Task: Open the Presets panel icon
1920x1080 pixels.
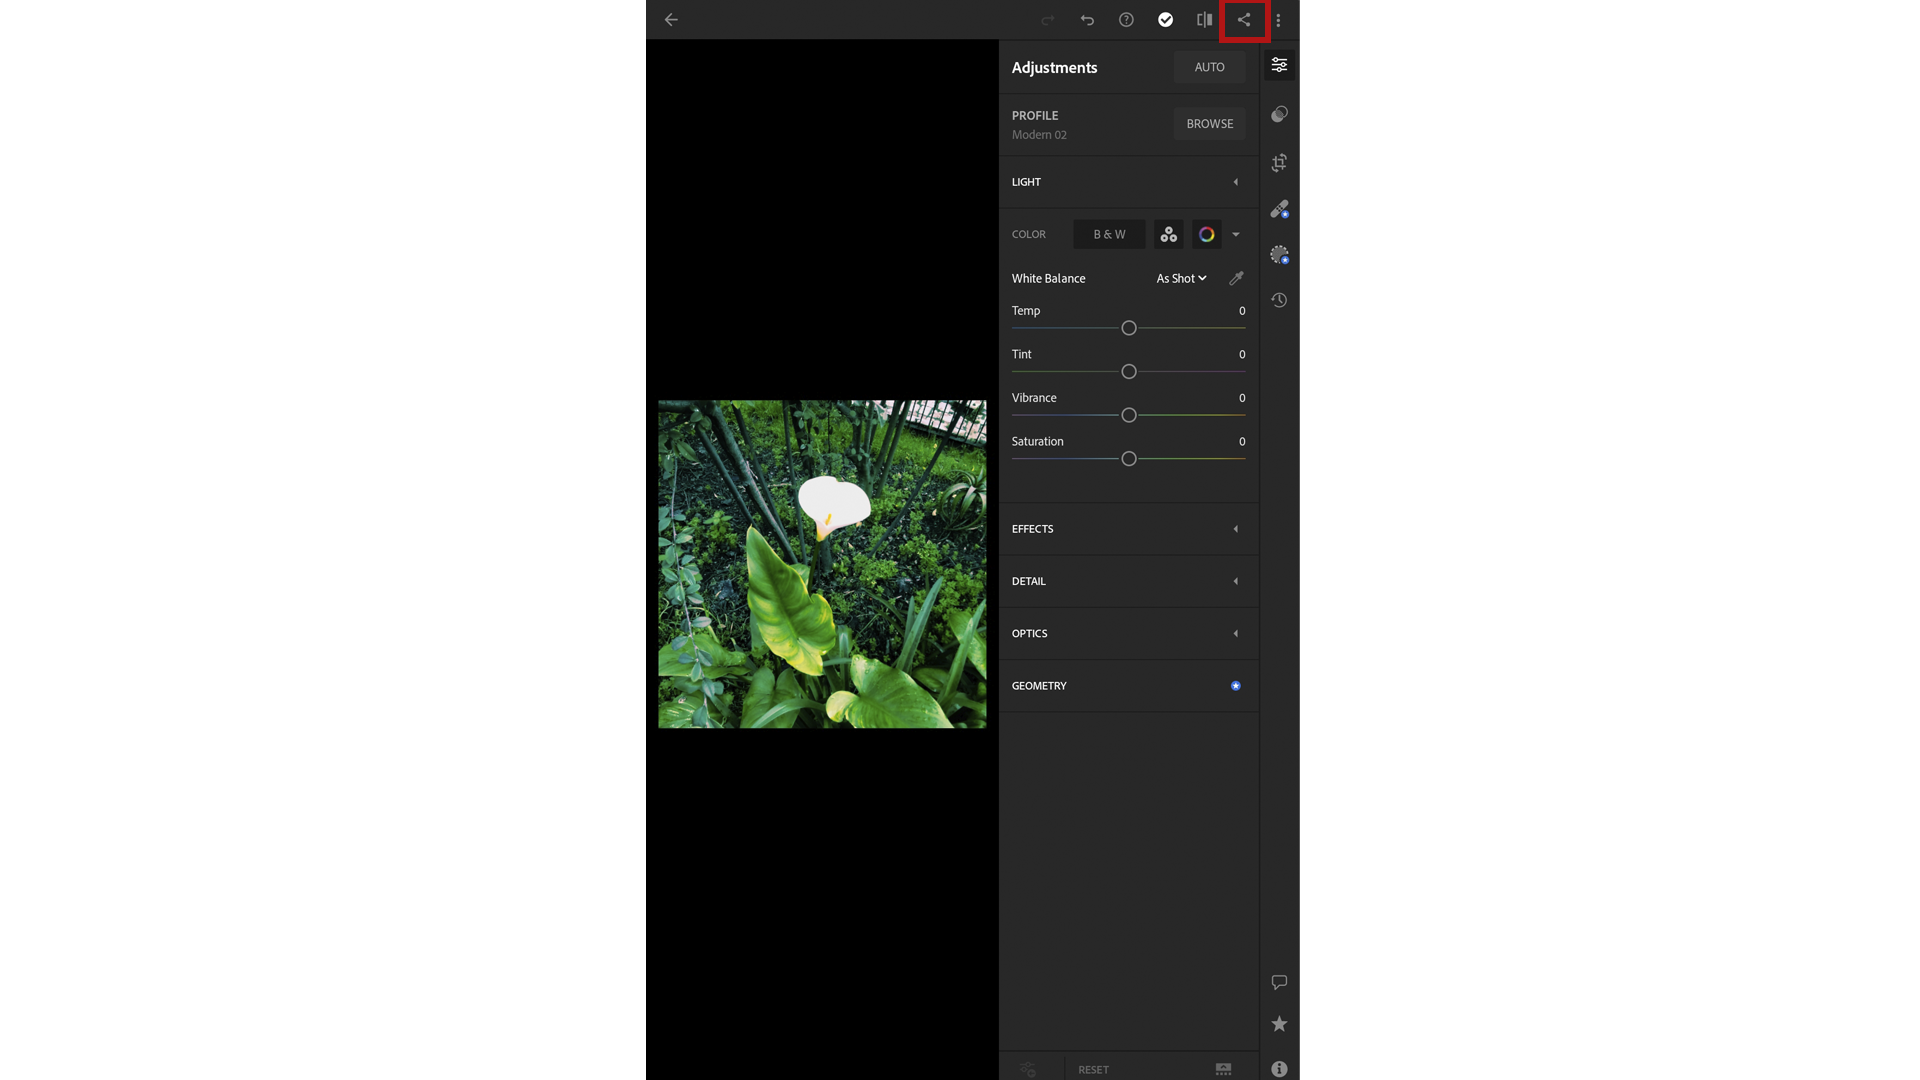Action: coord(1279,114)
